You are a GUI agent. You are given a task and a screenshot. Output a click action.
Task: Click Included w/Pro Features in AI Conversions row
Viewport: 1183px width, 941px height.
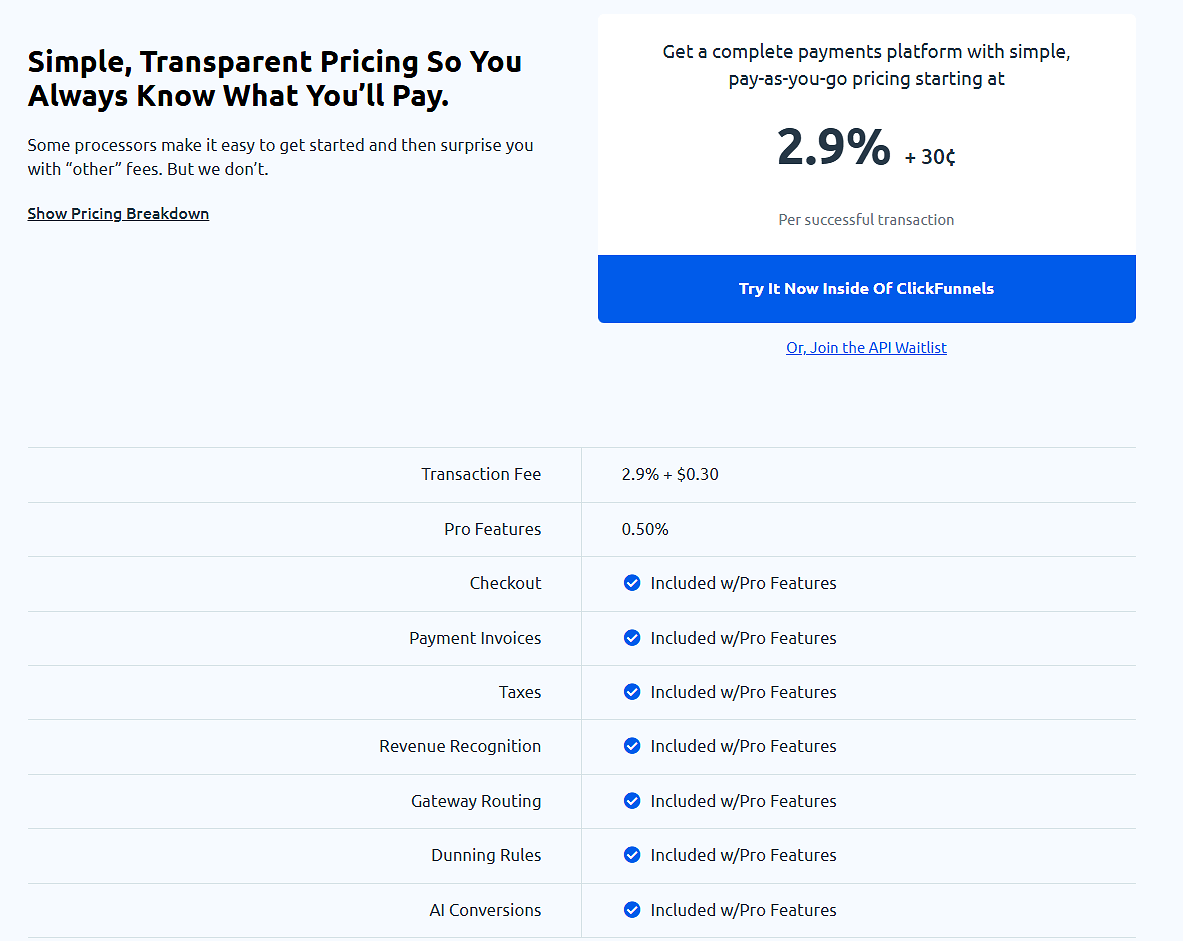point(743,909)
